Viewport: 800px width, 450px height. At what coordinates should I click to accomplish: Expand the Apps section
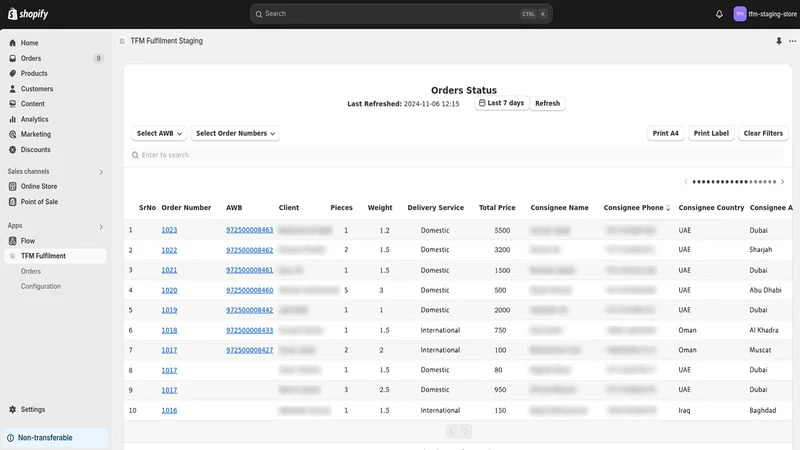(x=101, y=226)
